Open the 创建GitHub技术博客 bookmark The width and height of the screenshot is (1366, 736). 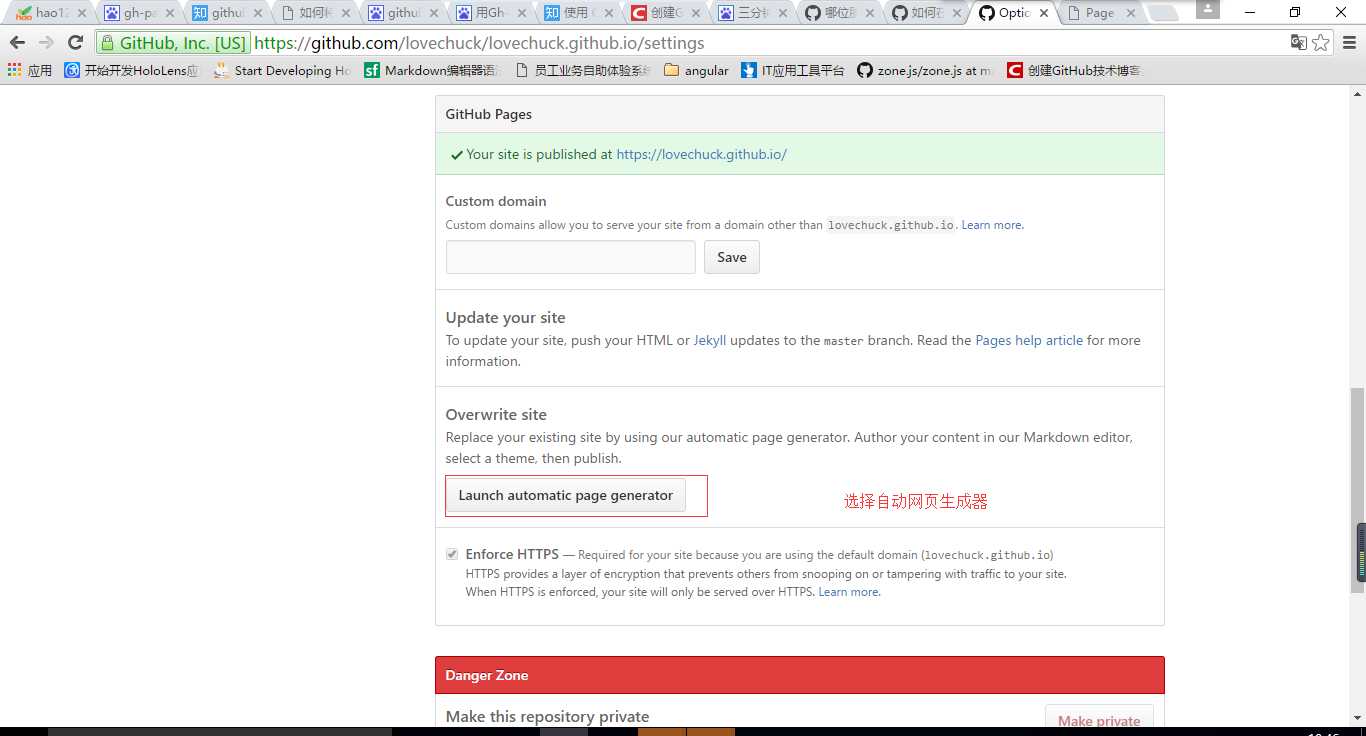pyautogui.click(x=1075, y=70)
